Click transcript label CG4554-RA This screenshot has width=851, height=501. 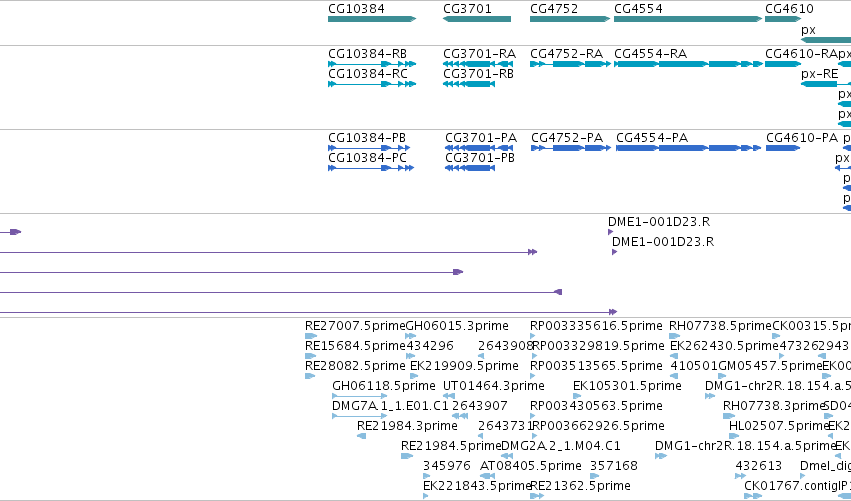(650, 54)
